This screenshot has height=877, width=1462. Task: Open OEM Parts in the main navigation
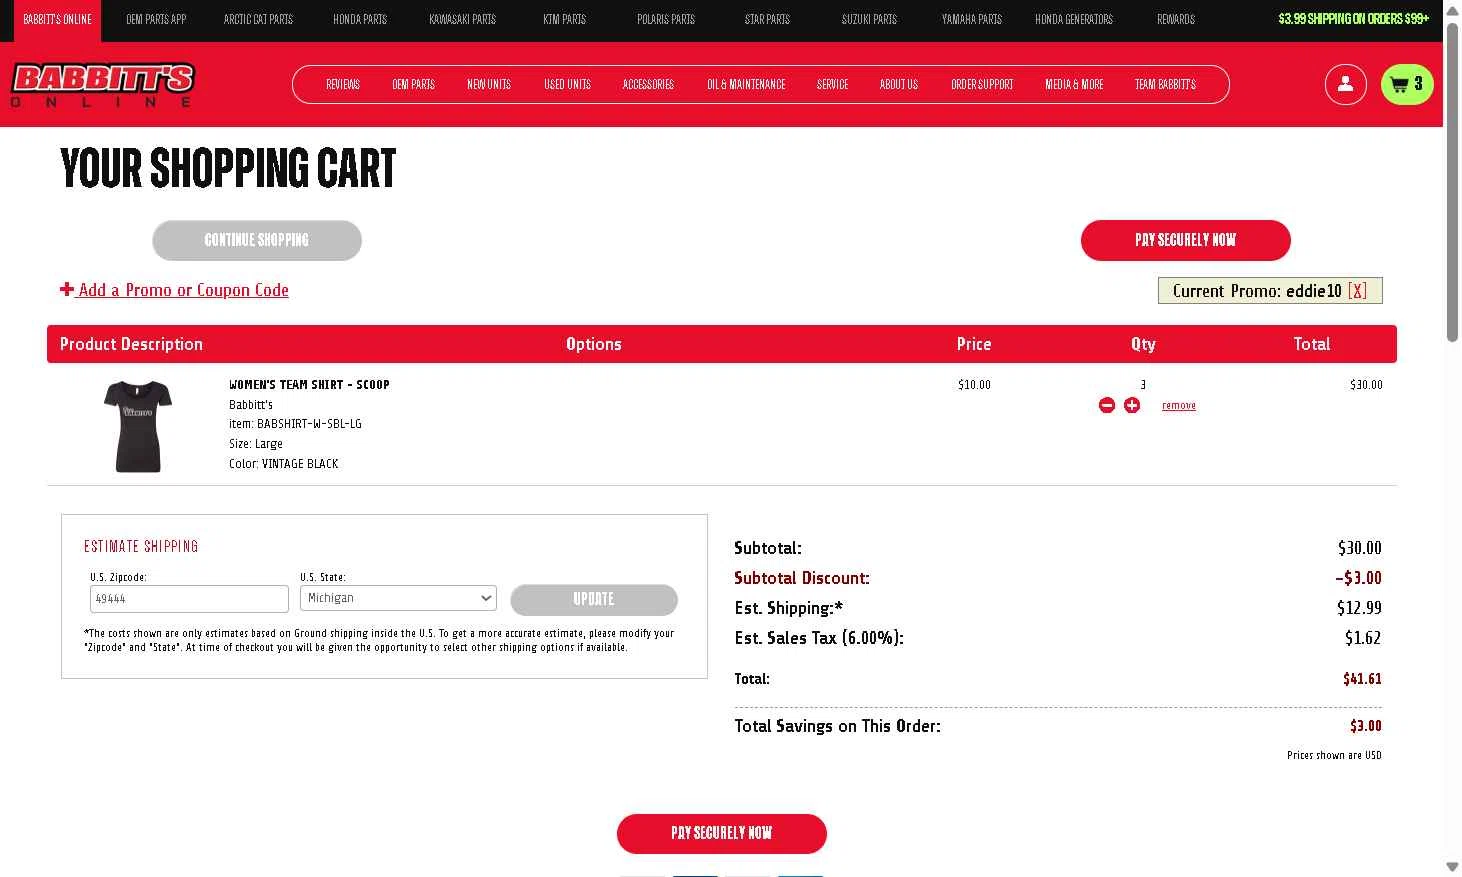coord(413,84)
